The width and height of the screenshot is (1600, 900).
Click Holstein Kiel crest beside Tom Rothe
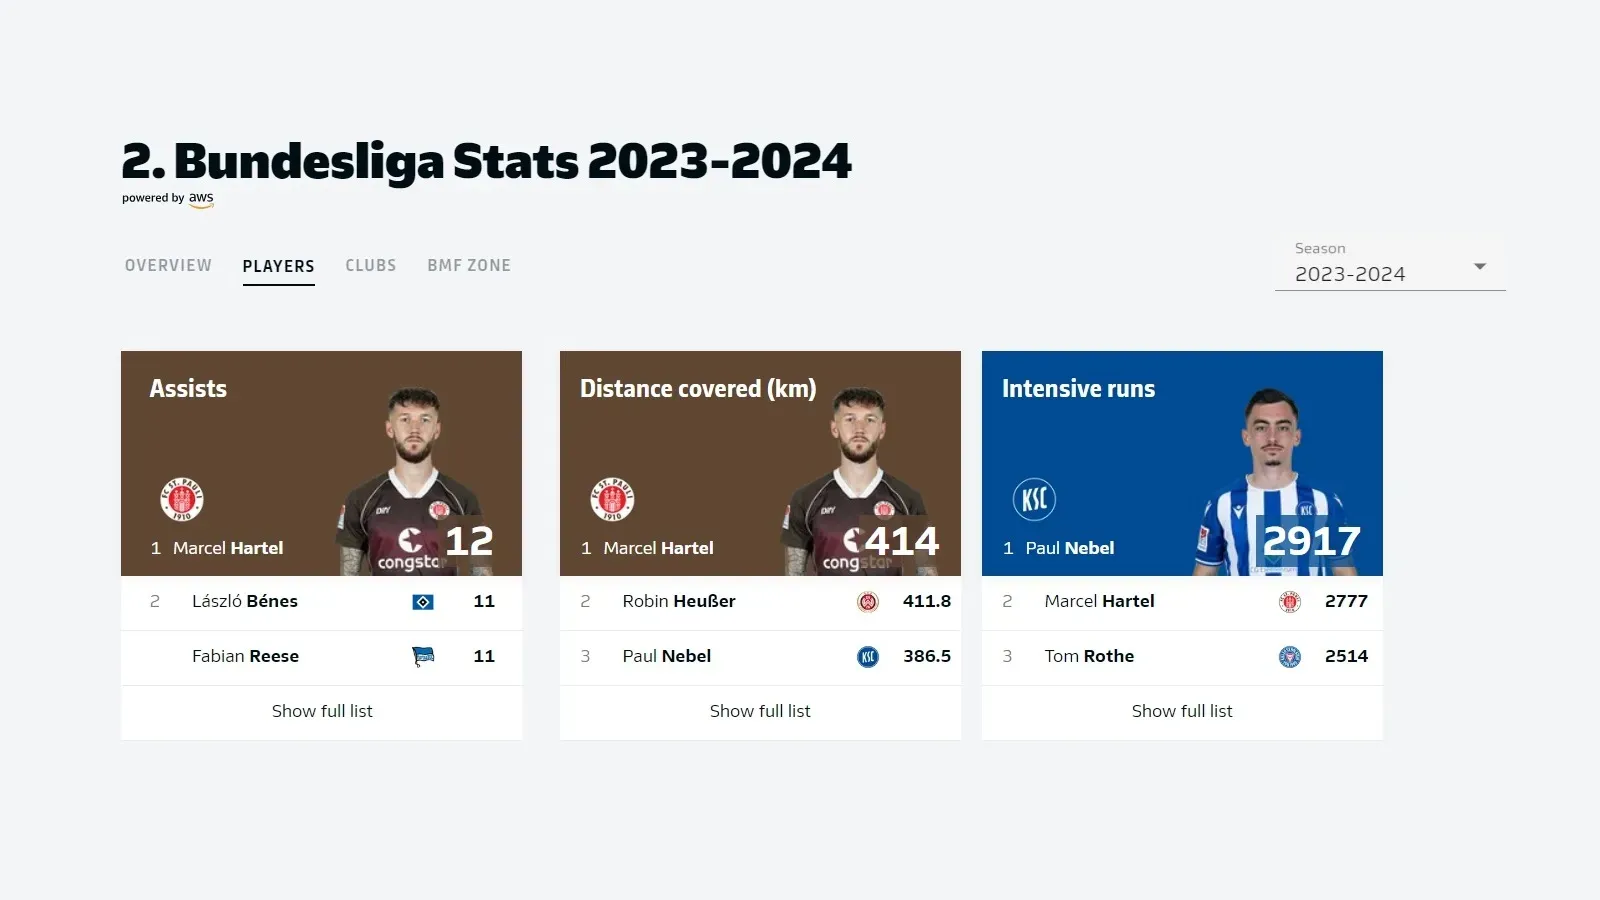click(x=1290, y=657)
